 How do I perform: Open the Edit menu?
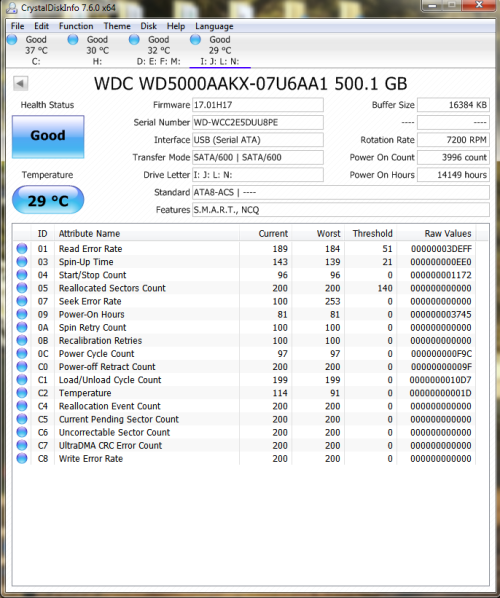pyautogui.click(x=41, y=26)
